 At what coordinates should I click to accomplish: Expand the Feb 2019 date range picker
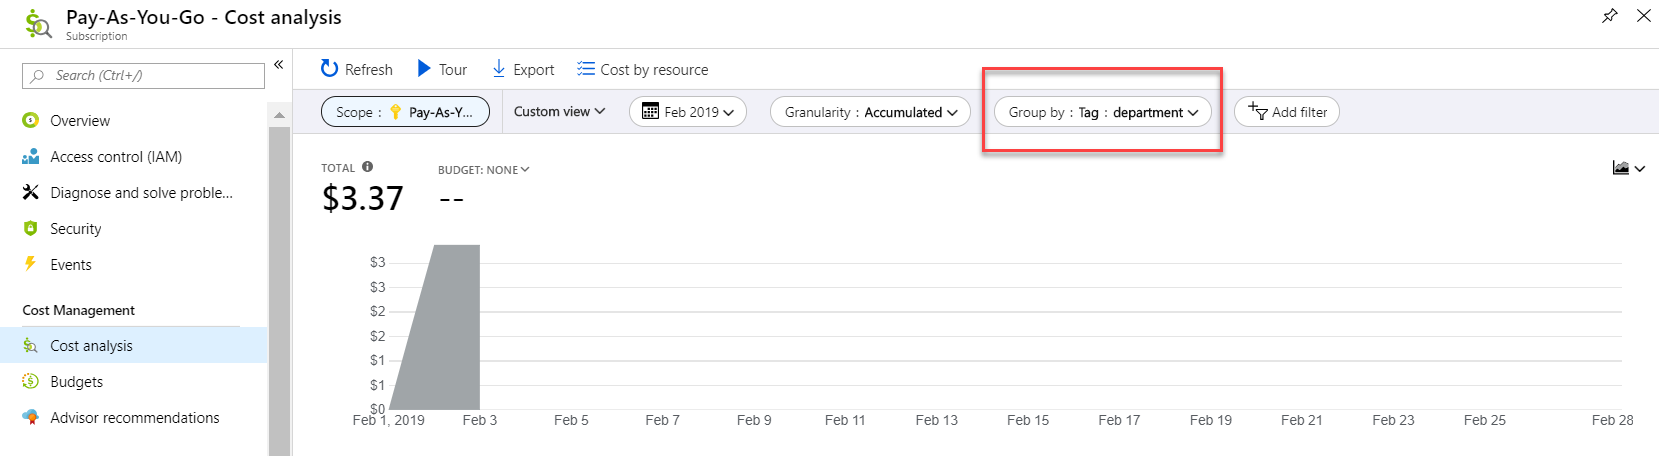tap(688, 112)
